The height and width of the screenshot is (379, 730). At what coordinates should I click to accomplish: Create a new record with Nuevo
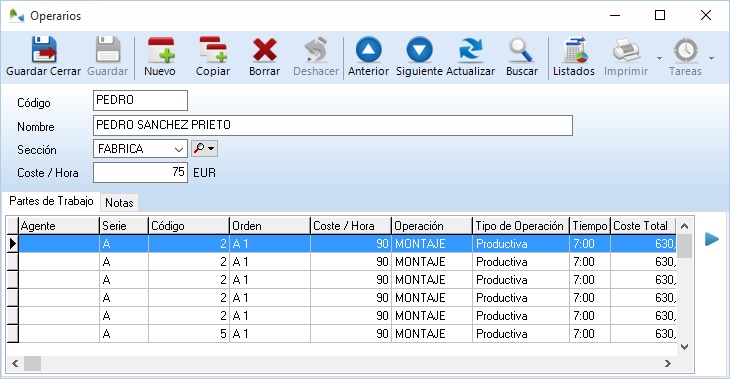(x=161, y=50)
